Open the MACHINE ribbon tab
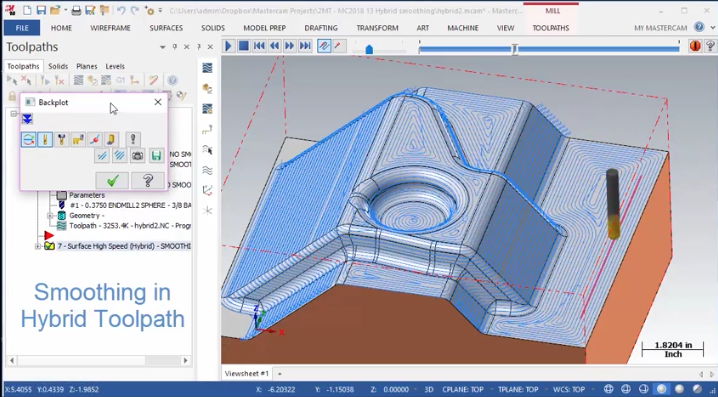 pyautogui.click(x=463, y=28)
